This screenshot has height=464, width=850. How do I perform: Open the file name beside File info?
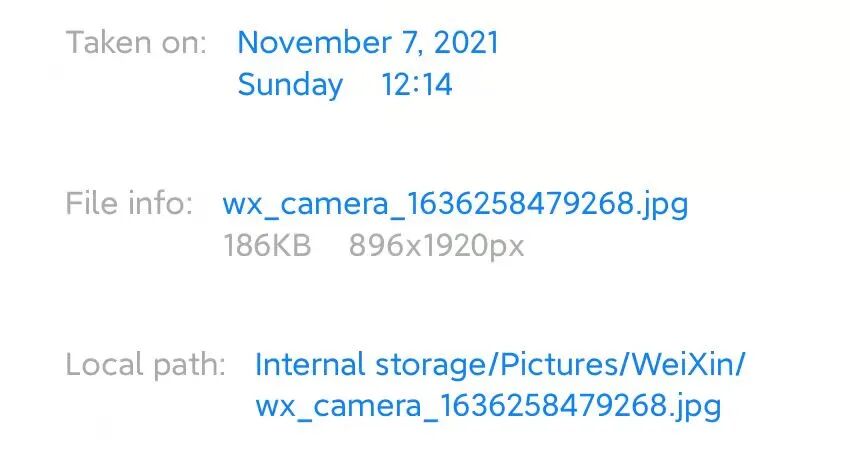pos(455,204)
